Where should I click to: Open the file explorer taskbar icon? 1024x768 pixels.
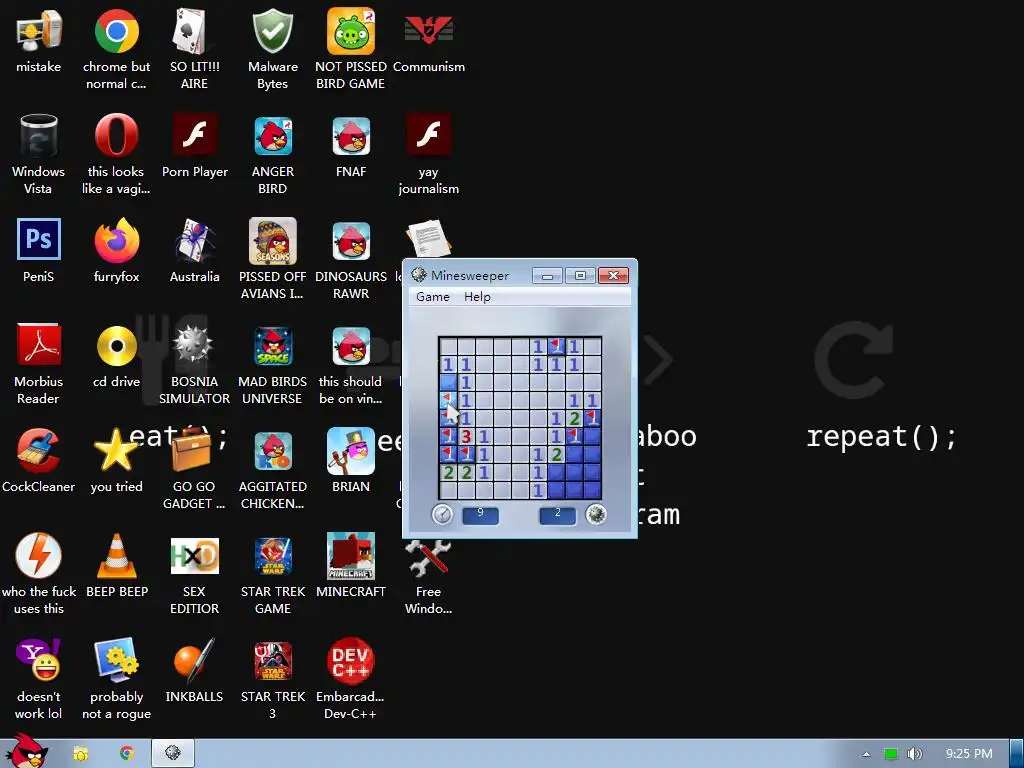(x=81, y=754)
